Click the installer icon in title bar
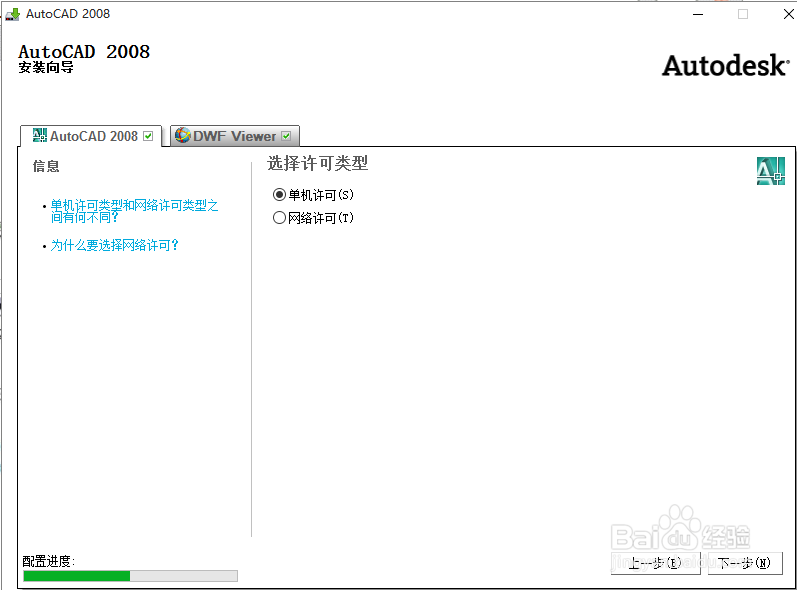This screenshot has width=797, height=590. pyautogui.click(x=13, y=14)
